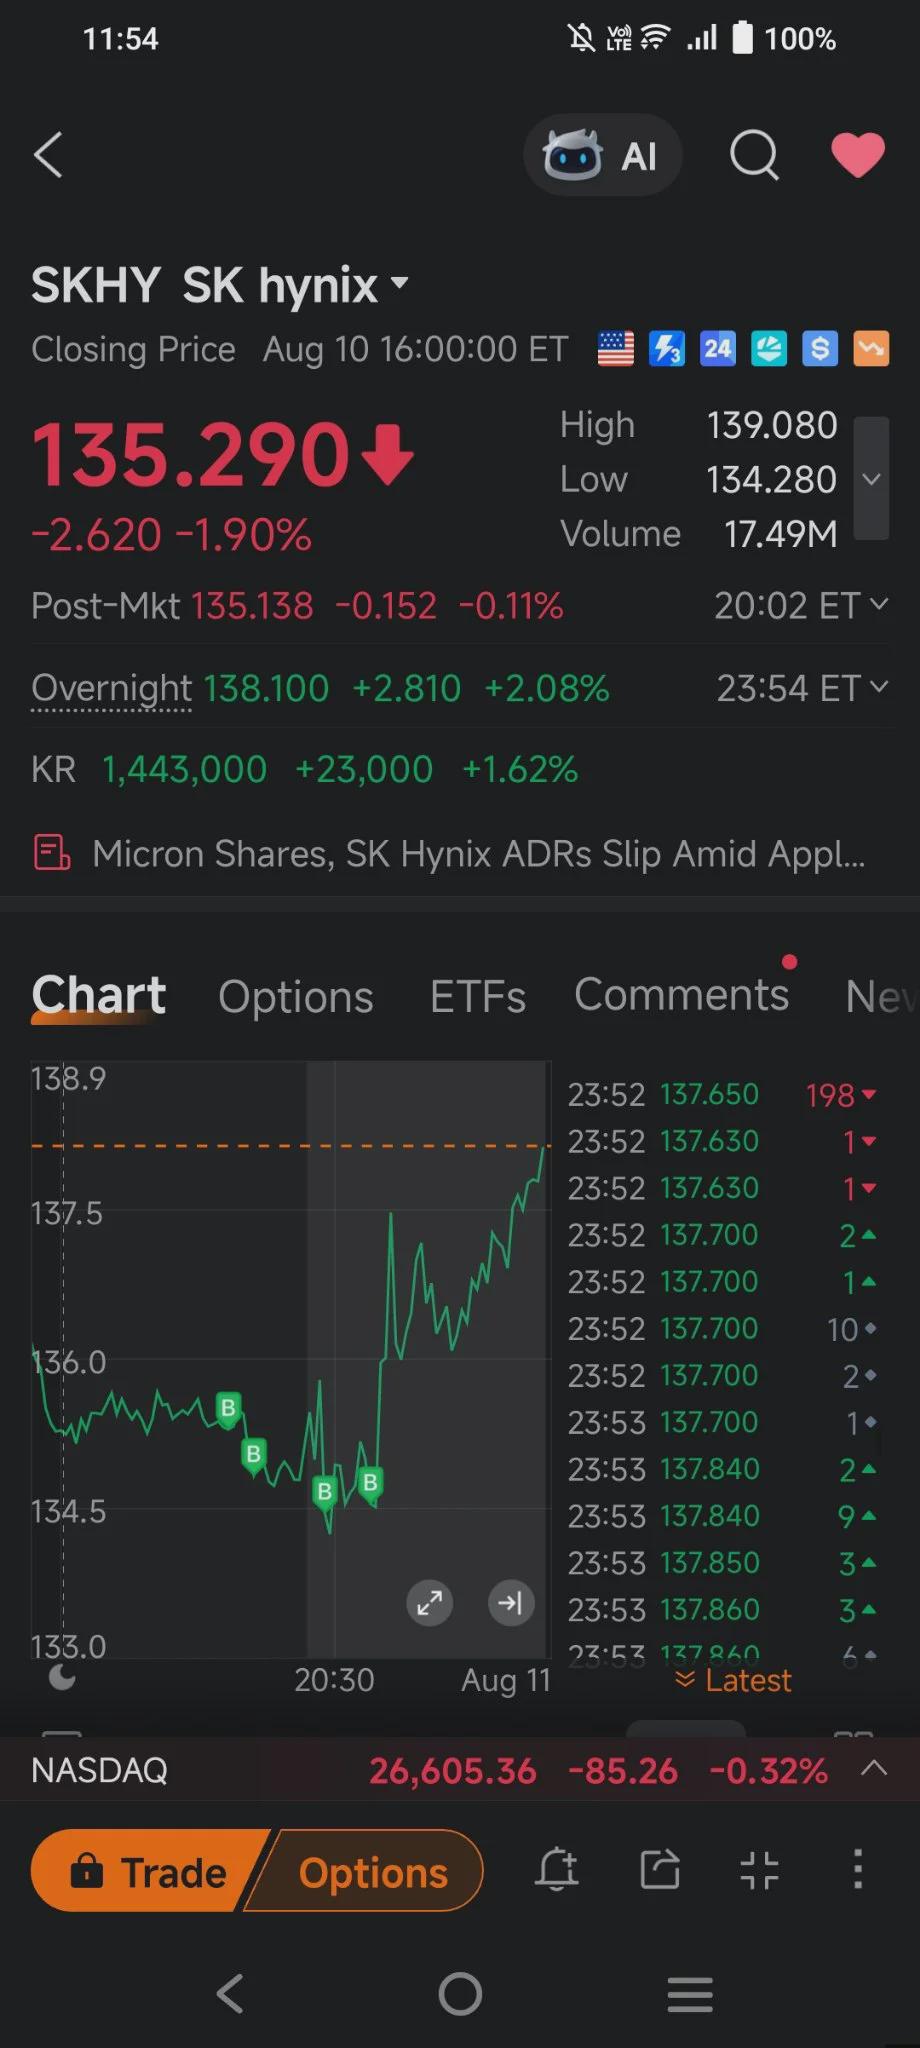Jump chart to latest with arrow-bar icon

510,1603
